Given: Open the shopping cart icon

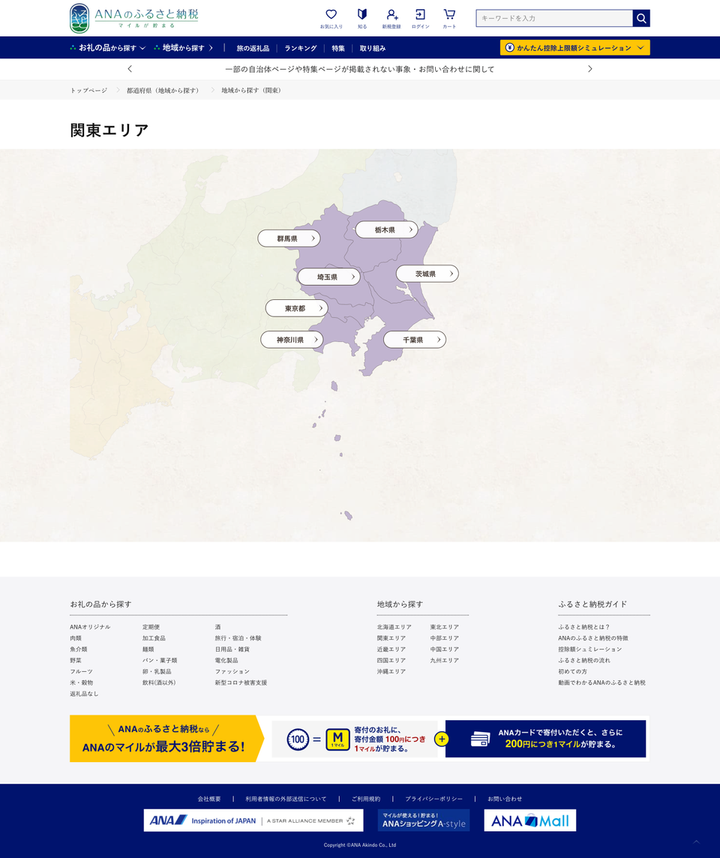Looking at the screenshot, I should pos(449,18).
